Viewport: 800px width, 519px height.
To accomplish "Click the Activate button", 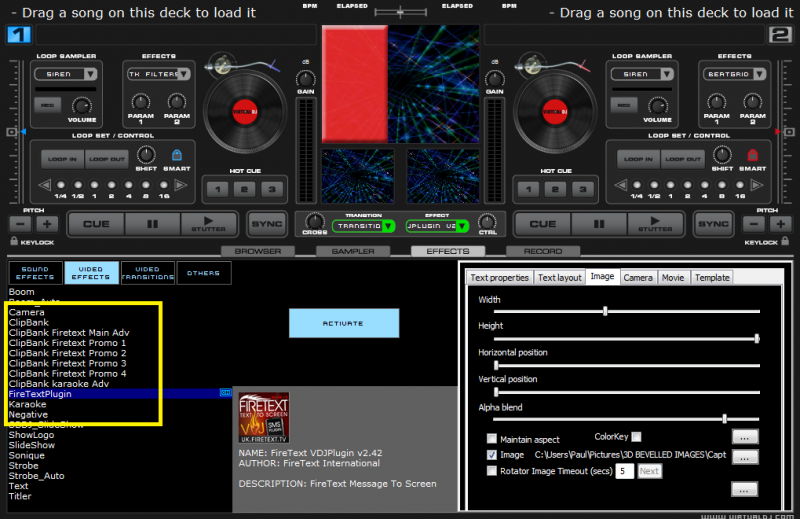I will point(344,323).
